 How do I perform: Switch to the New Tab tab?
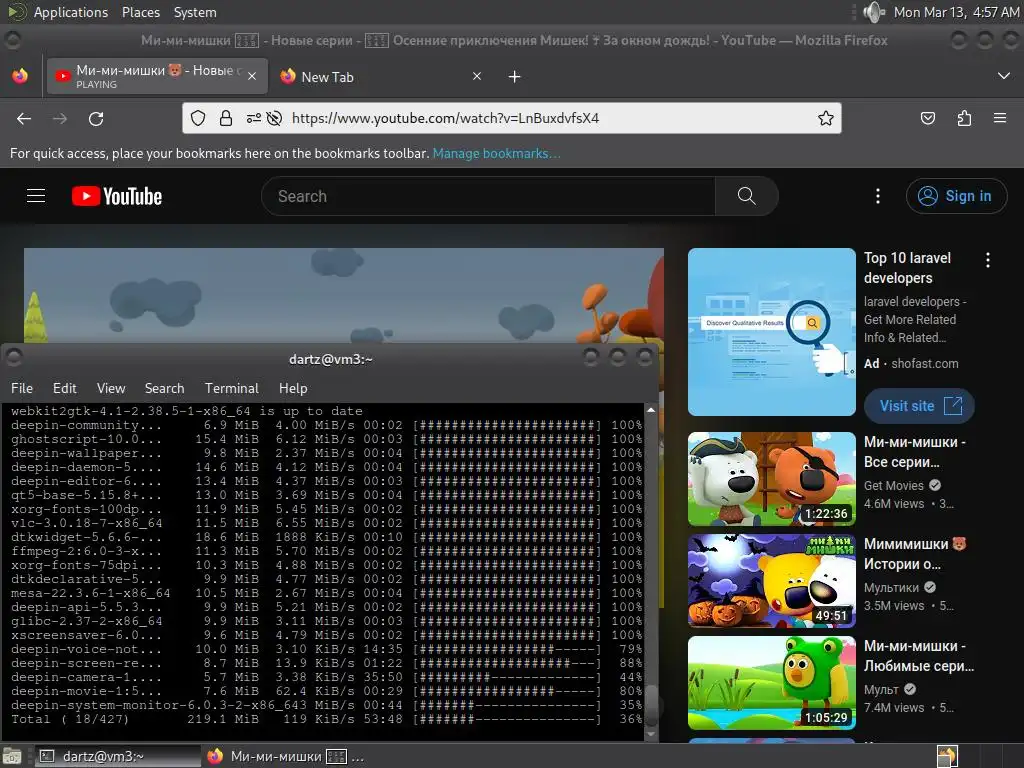pos(381,76)
